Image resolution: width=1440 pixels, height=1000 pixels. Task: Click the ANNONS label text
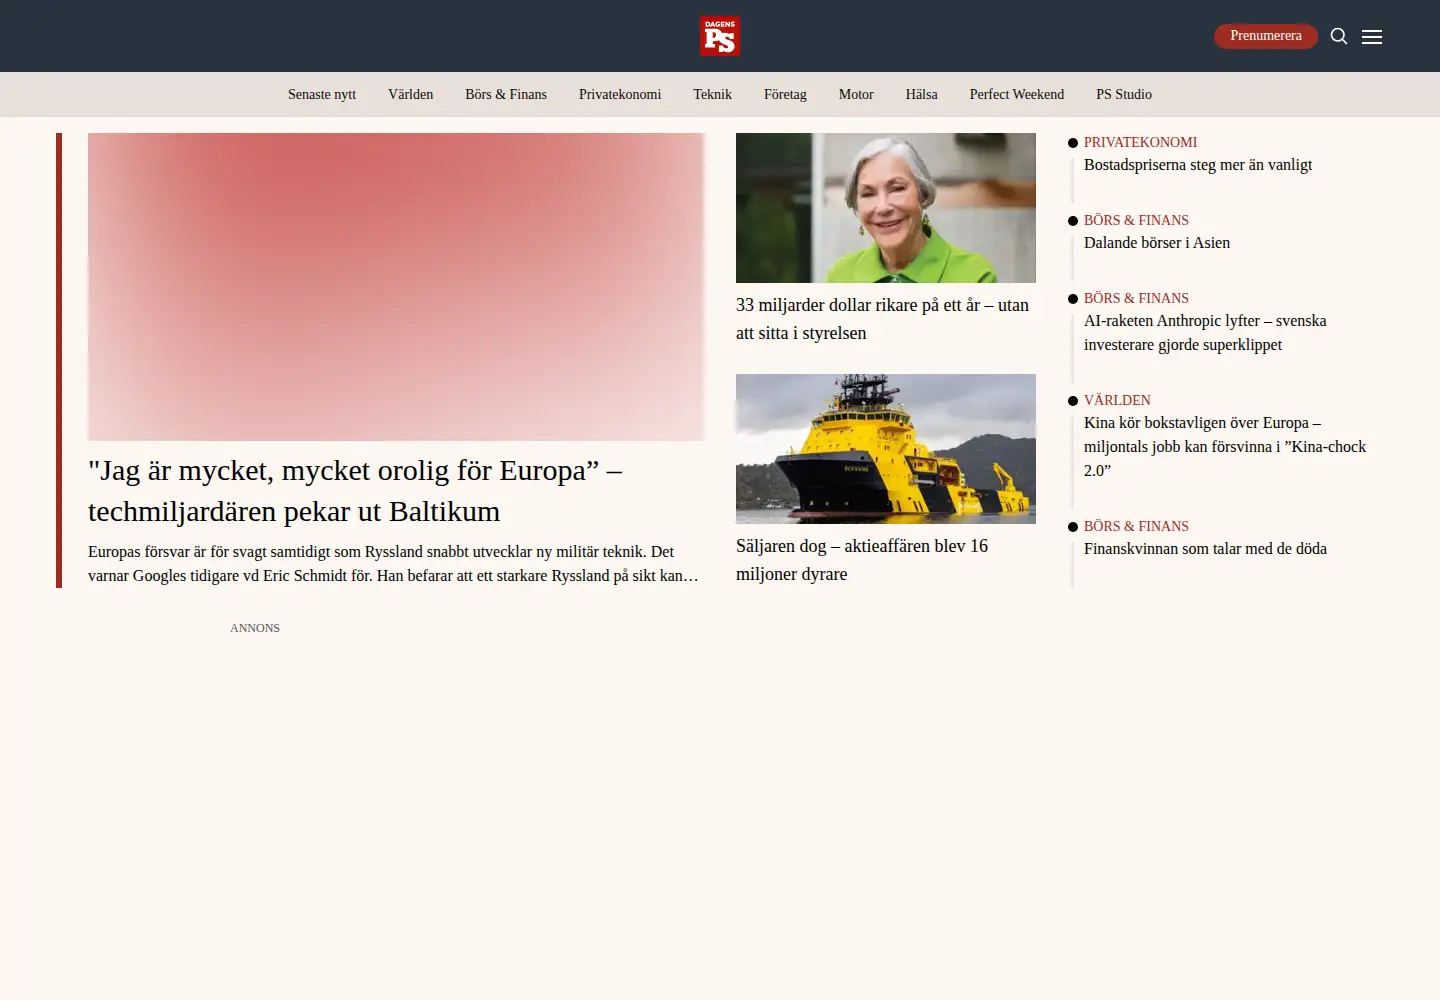[255, 628]
